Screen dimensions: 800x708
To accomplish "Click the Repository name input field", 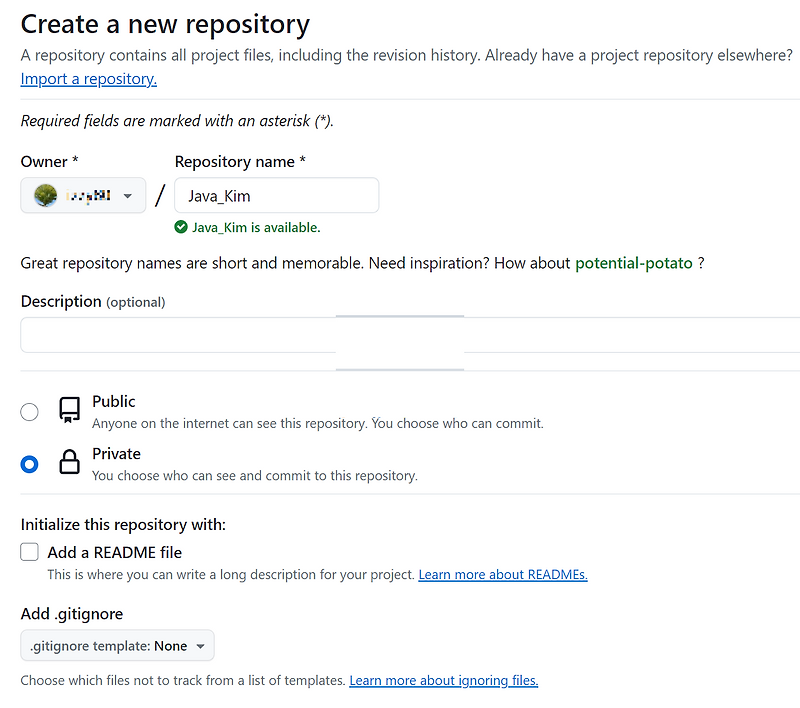I will pyautogui.click(x=276, y=194).
